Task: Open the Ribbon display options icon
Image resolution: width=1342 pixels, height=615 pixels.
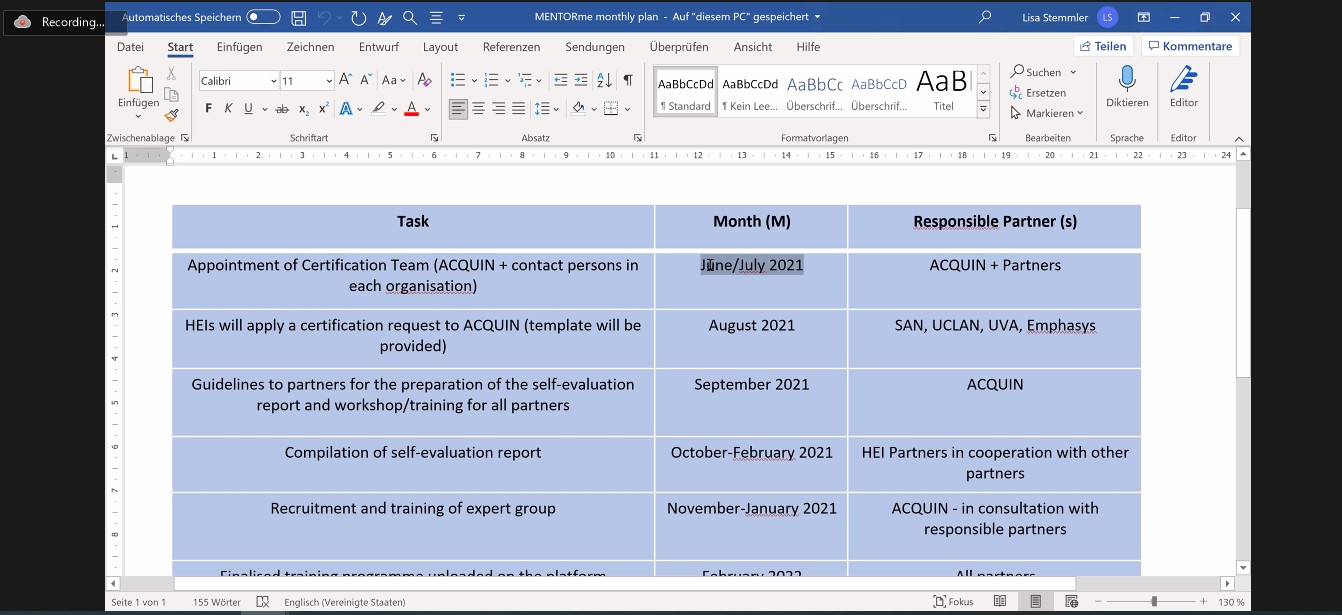Action: [1144, 17]
